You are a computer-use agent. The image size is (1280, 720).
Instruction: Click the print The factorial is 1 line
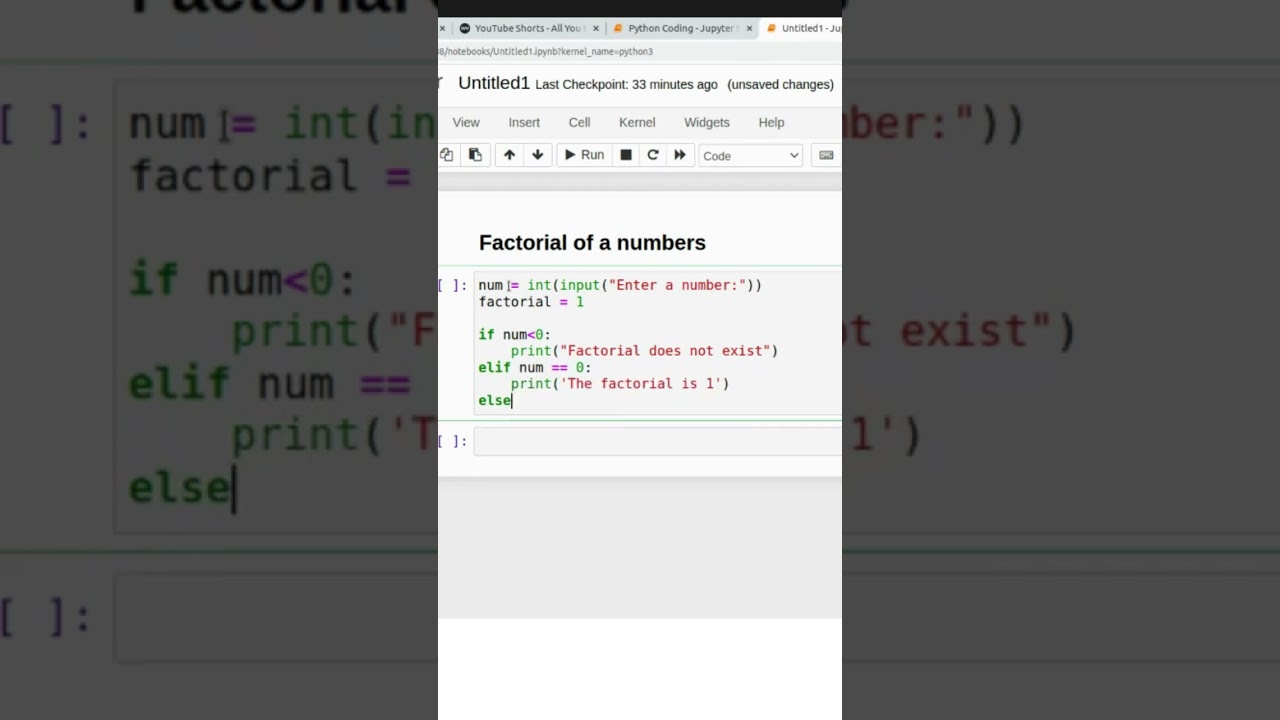[x=620, y=384]
